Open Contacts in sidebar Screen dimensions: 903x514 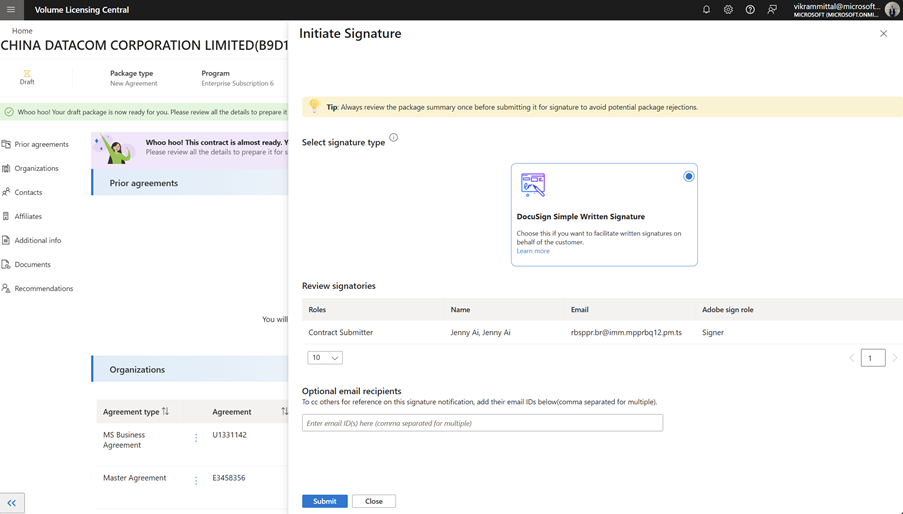[x=28, y=192]
